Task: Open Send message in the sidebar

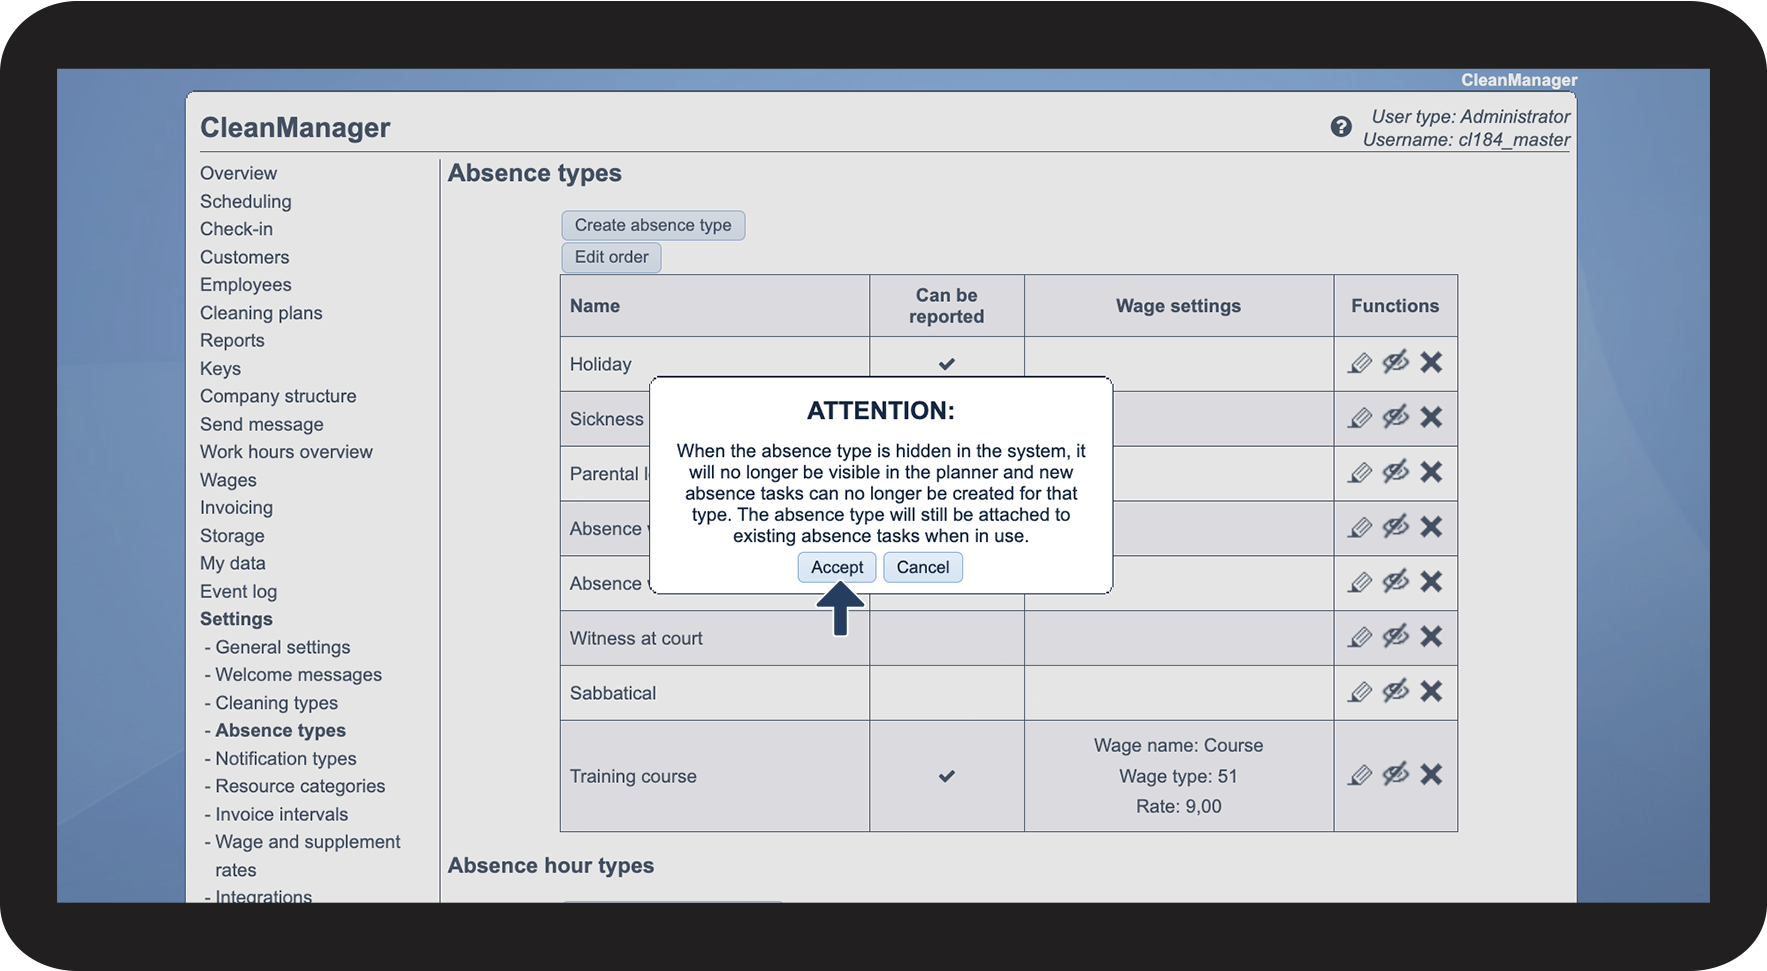Action: (x=262, y=424)
